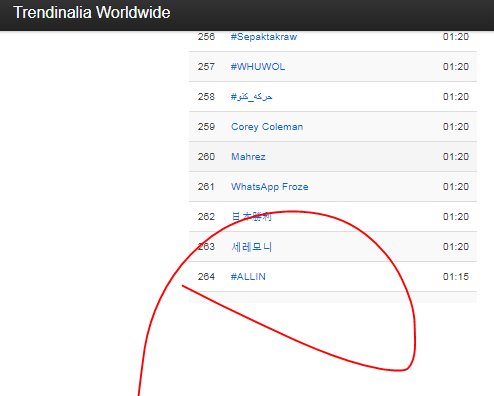Click the 01:15 duration in #ALLIN row

[x=456, y=277]
